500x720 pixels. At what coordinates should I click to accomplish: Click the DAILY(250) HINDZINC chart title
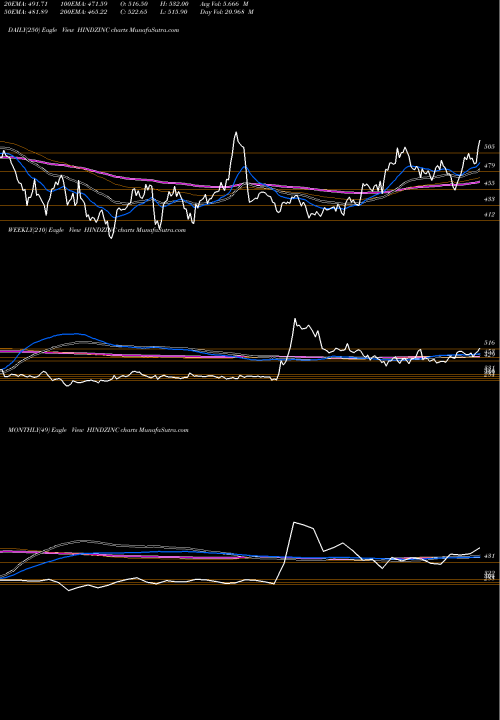[93, 30]
